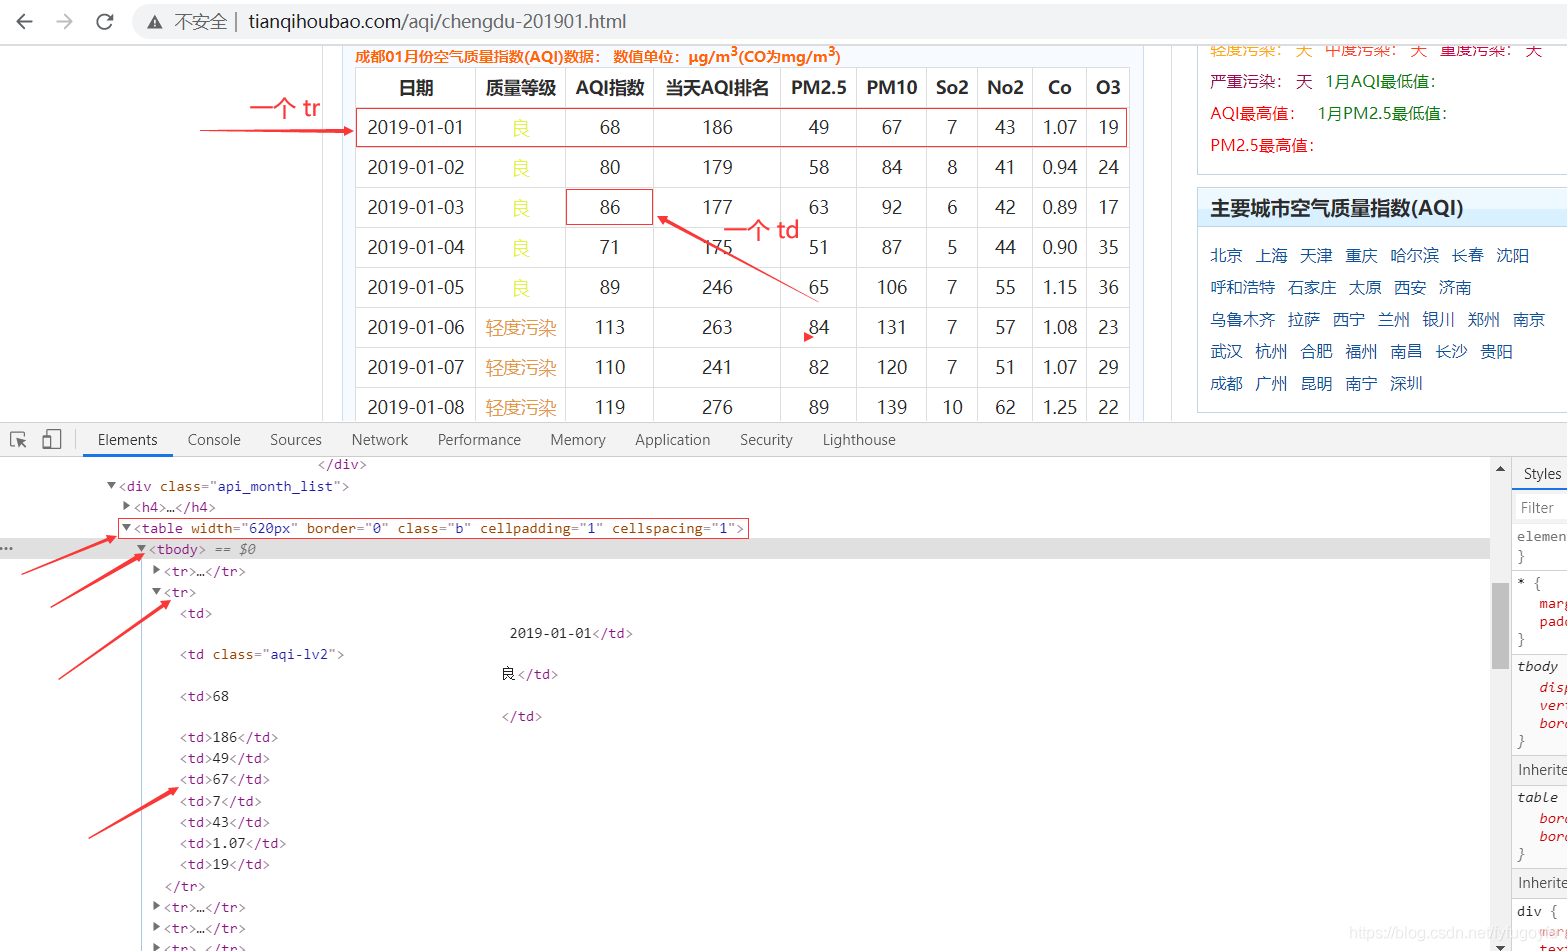Open the 上海 city link
The height and width of the screenshot is (951, 1567).
[1272, 255]
